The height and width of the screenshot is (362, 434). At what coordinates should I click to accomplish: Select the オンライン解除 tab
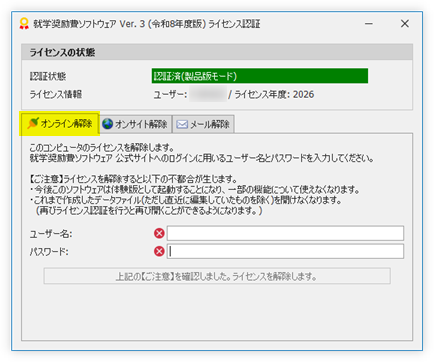point(59,124)
